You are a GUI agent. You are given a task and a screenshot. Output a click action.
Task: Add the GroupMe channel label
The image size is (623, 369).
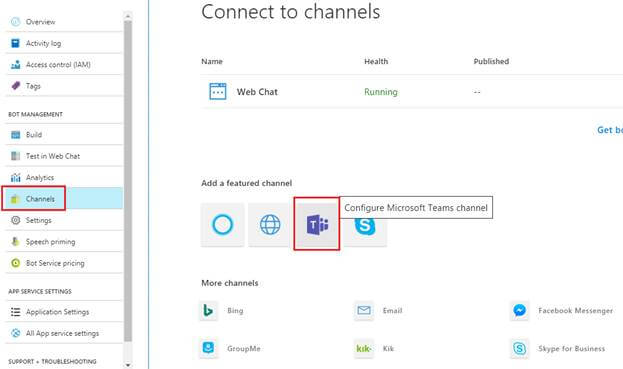tap(244, 348)
